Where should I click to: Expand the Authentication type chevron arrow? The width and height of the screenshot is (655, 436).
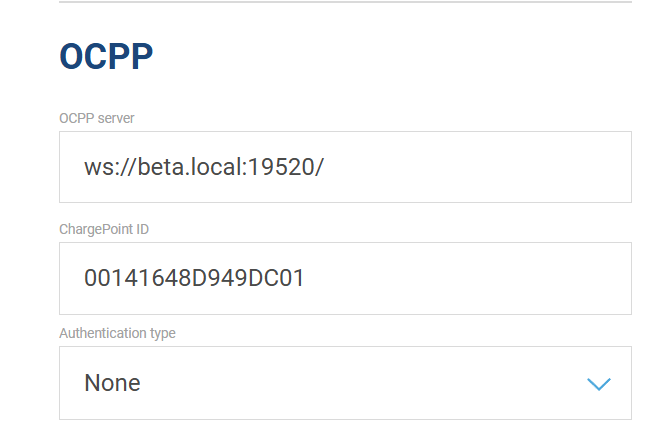point(599,384)
